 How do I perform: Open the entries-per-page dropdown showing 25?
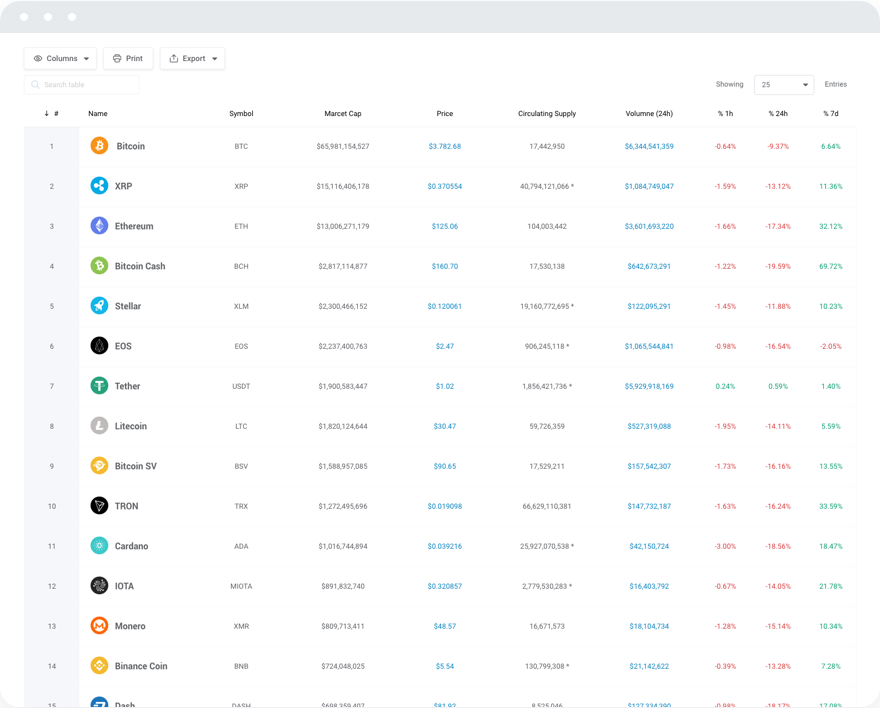point(783,85)
